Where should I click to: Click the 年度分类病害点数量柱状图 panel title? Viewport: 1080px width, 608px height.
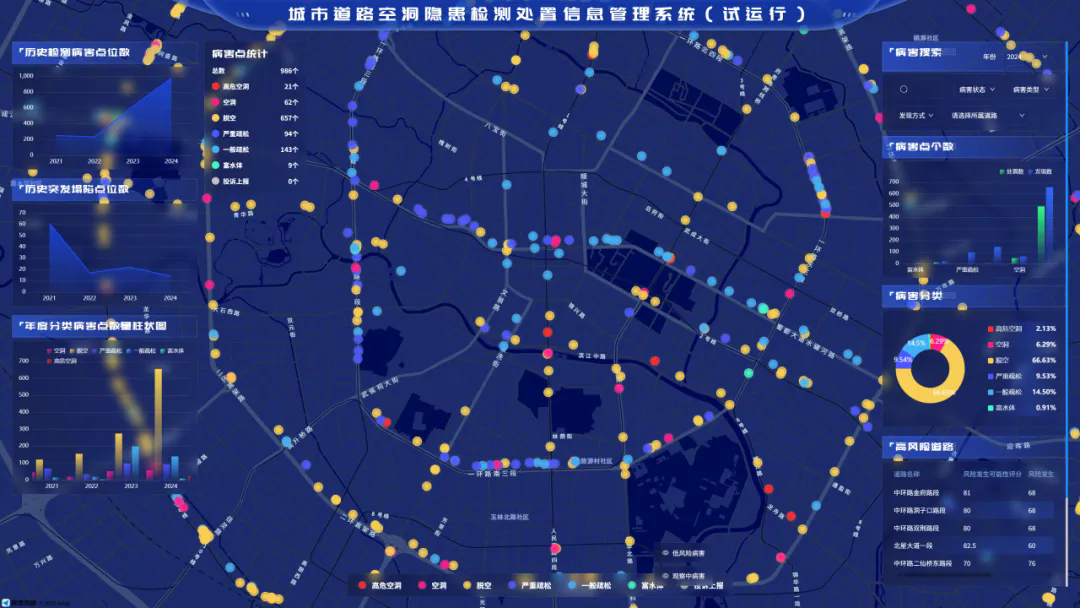coord(95,326)
